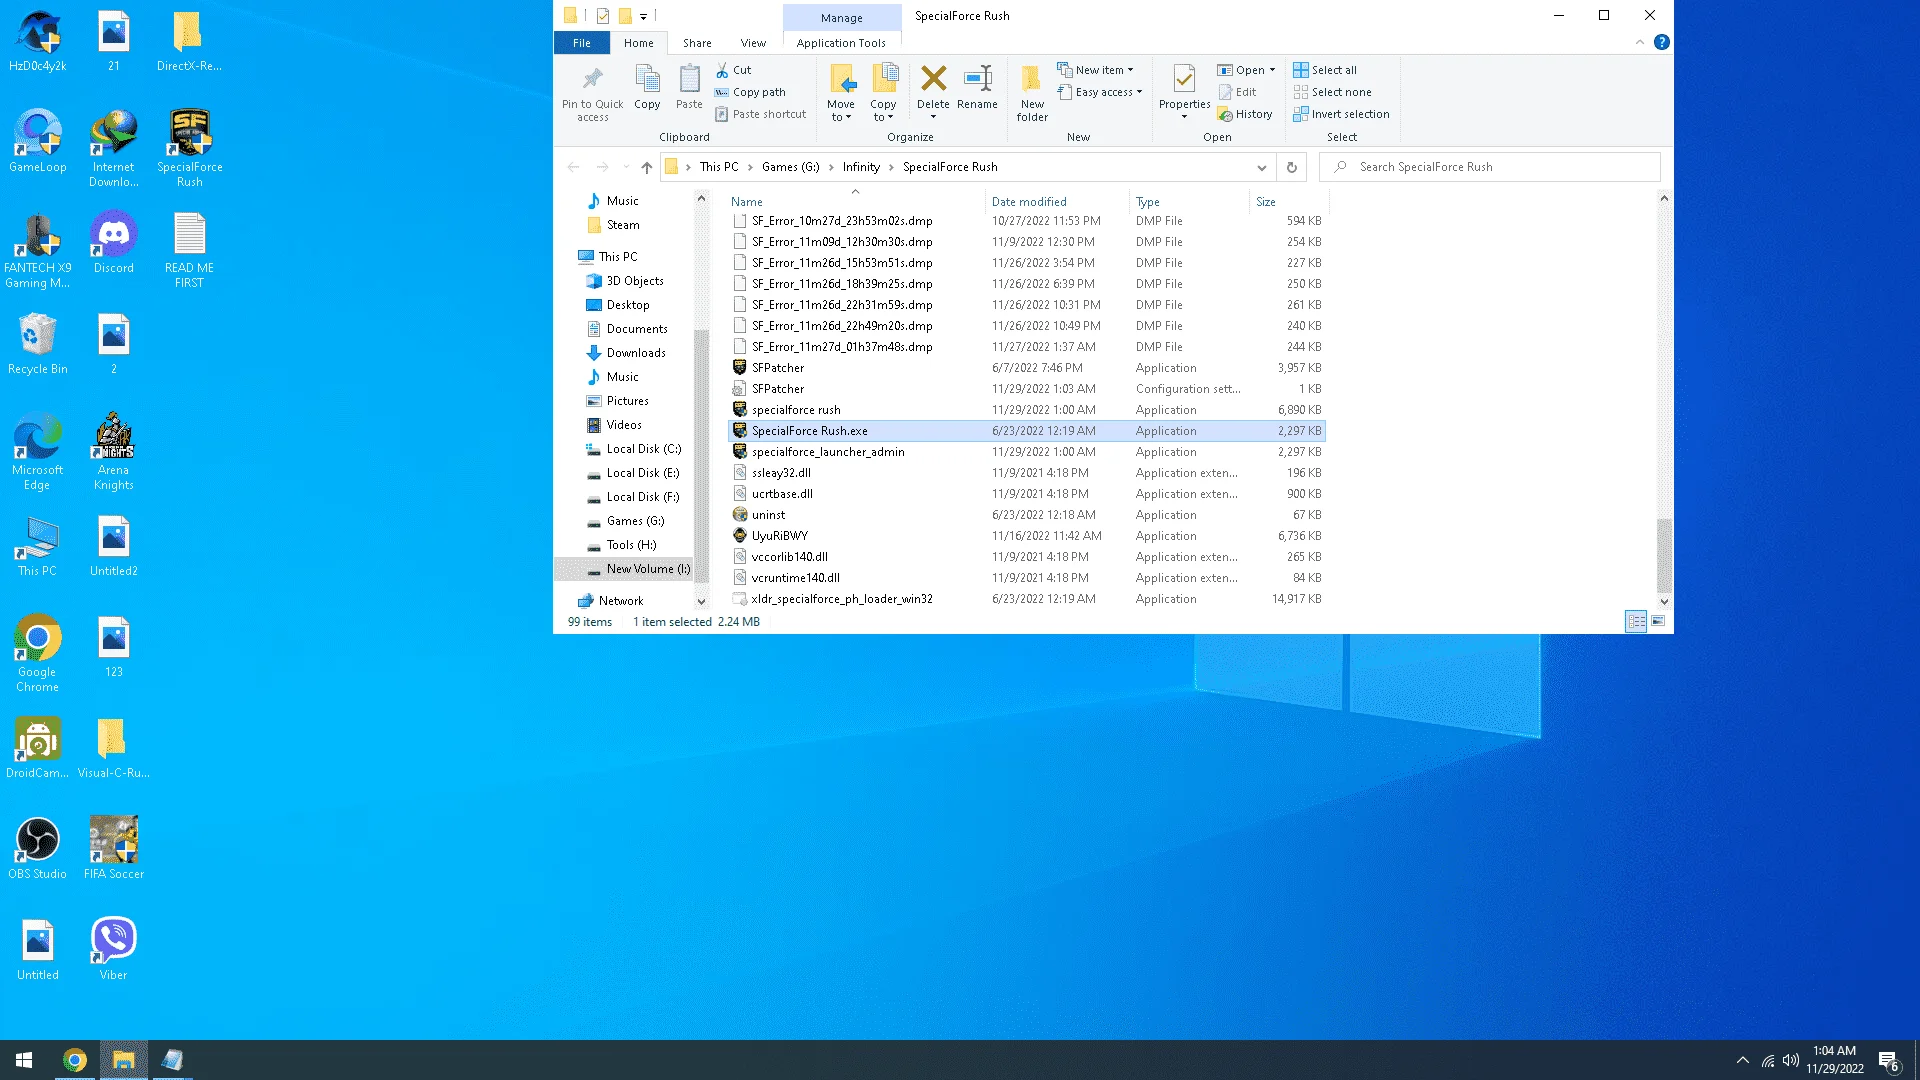
Task: Click Copy path button
Action: click(x=750, y=92)
